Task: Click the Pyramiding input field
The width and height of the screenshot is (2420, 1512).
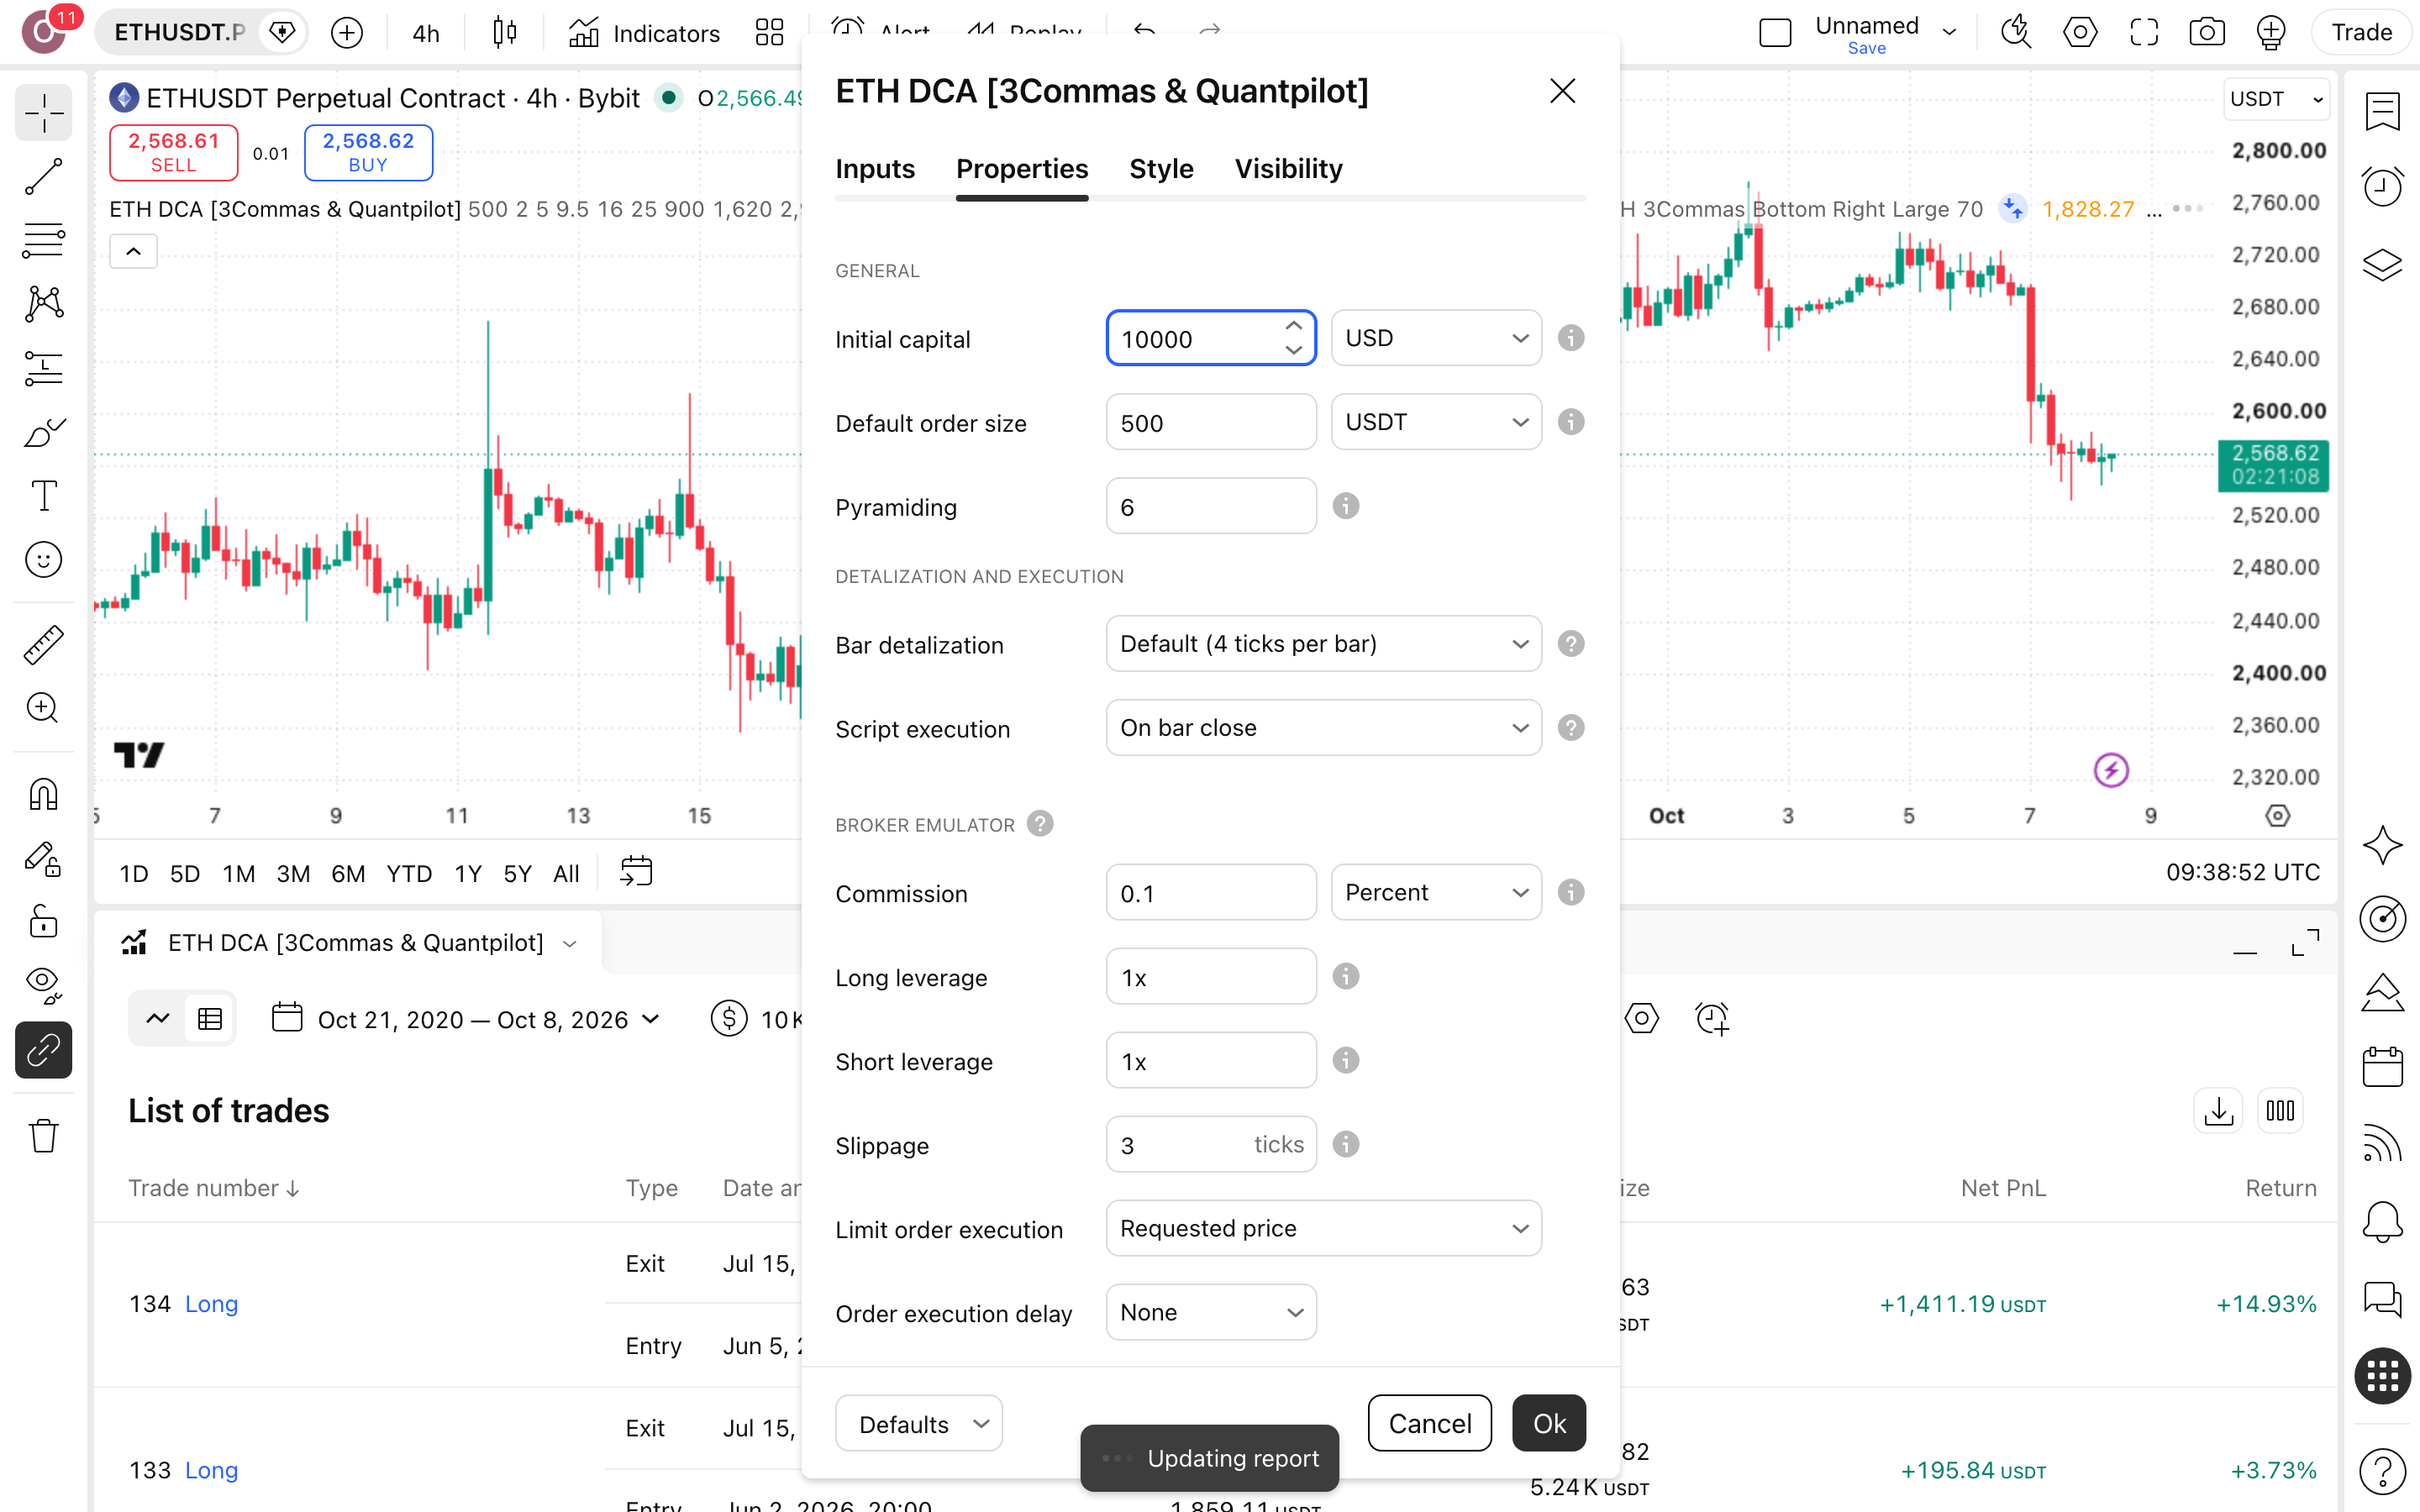Action: pos(1211,507)
